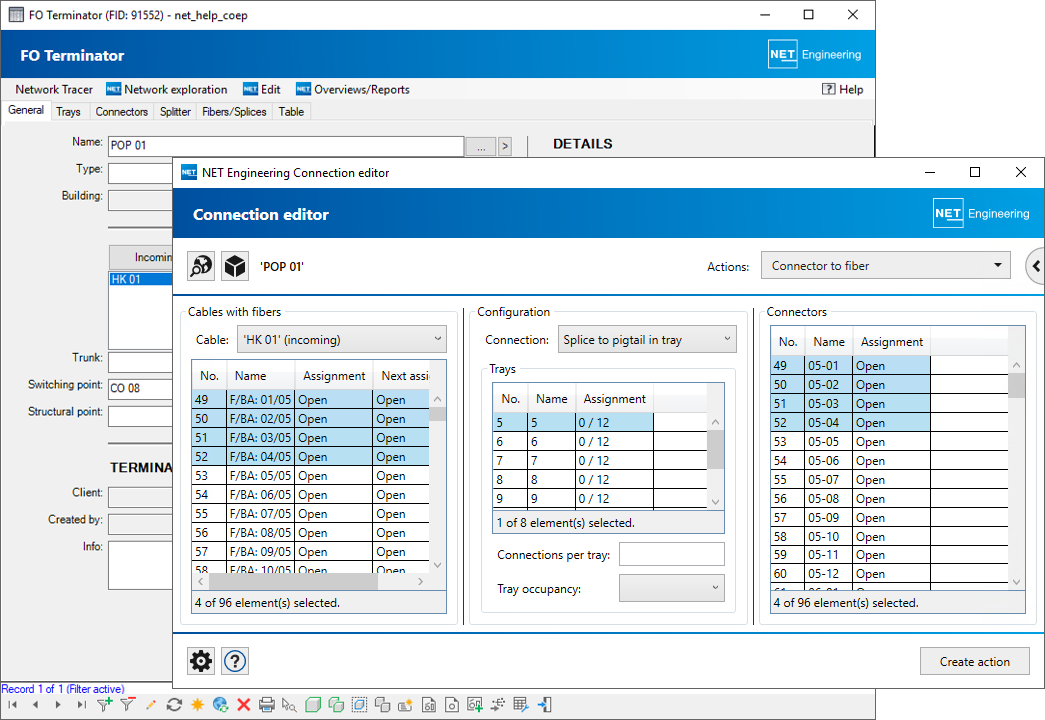This screenshot has height=720, width=1045.
Task: Switch to the Trays tab
Action: [68, 111]
